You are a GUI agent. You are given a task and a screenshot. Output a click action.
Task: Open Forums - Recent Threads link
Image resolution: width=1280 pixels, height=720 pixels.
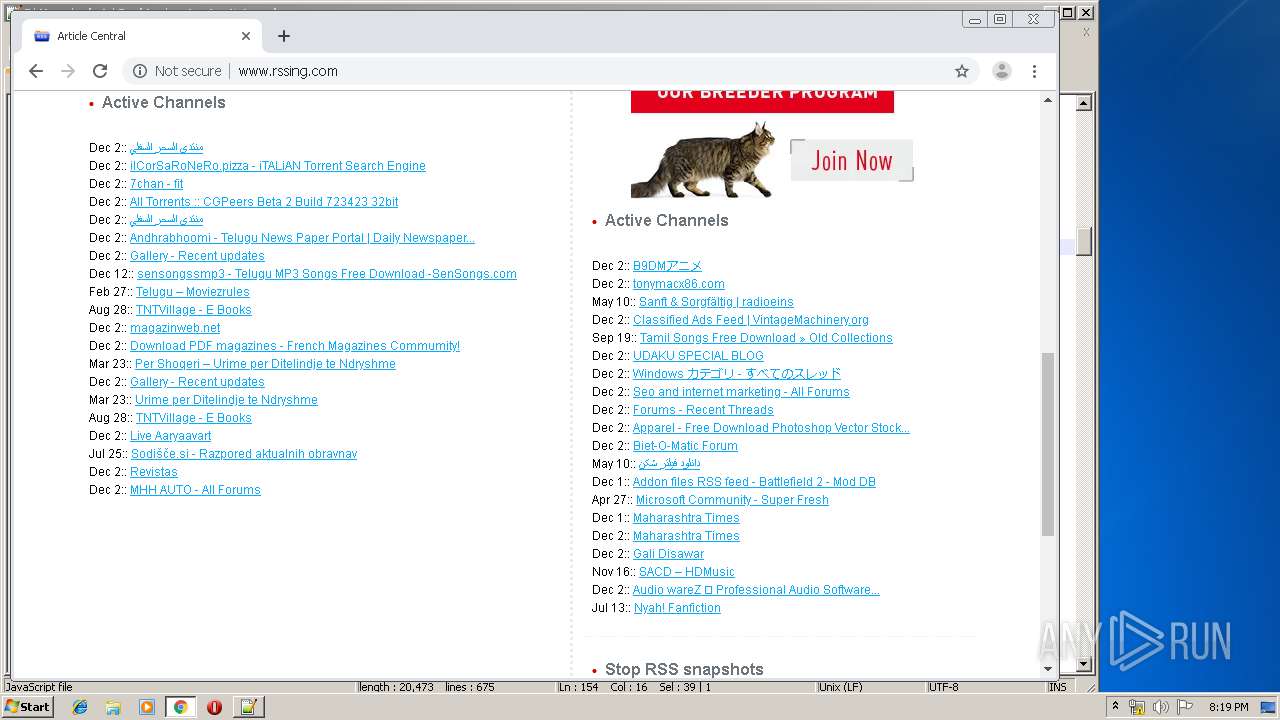point(703,410)
